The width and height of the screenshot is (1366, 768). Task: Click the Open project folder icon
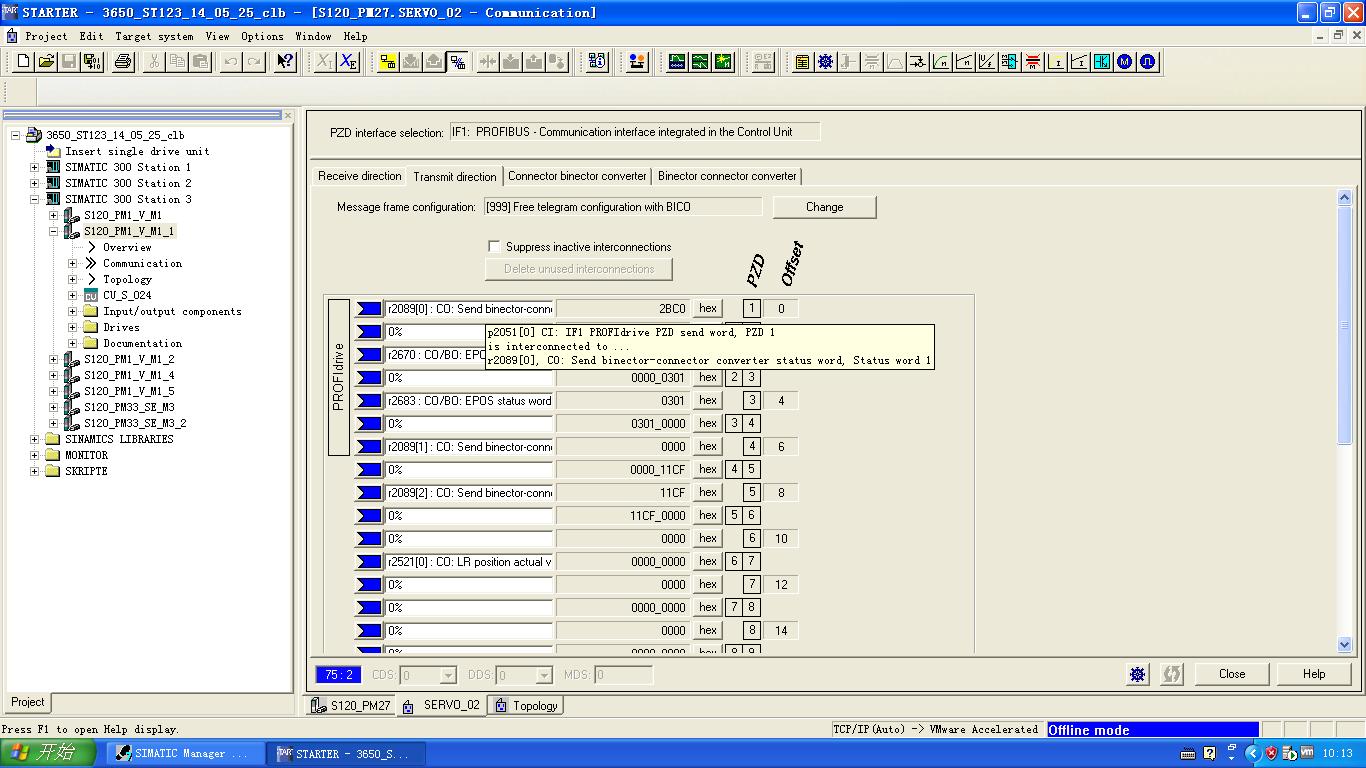click(46, 62)
